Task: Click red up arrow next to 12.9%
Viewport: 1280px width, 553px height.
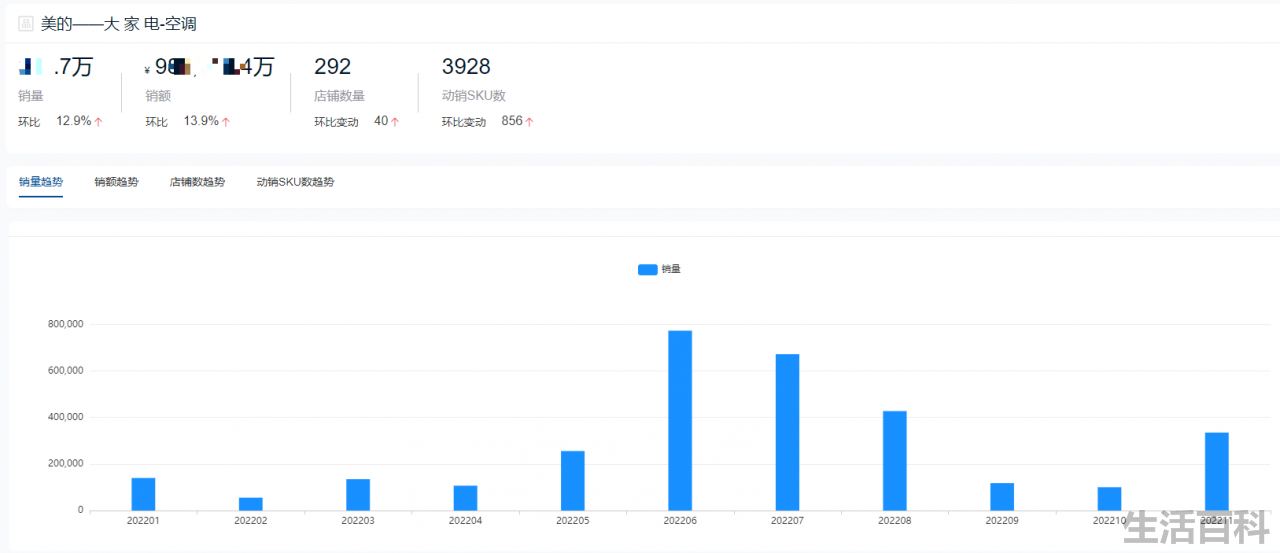Action: click(x=99, y=122)
